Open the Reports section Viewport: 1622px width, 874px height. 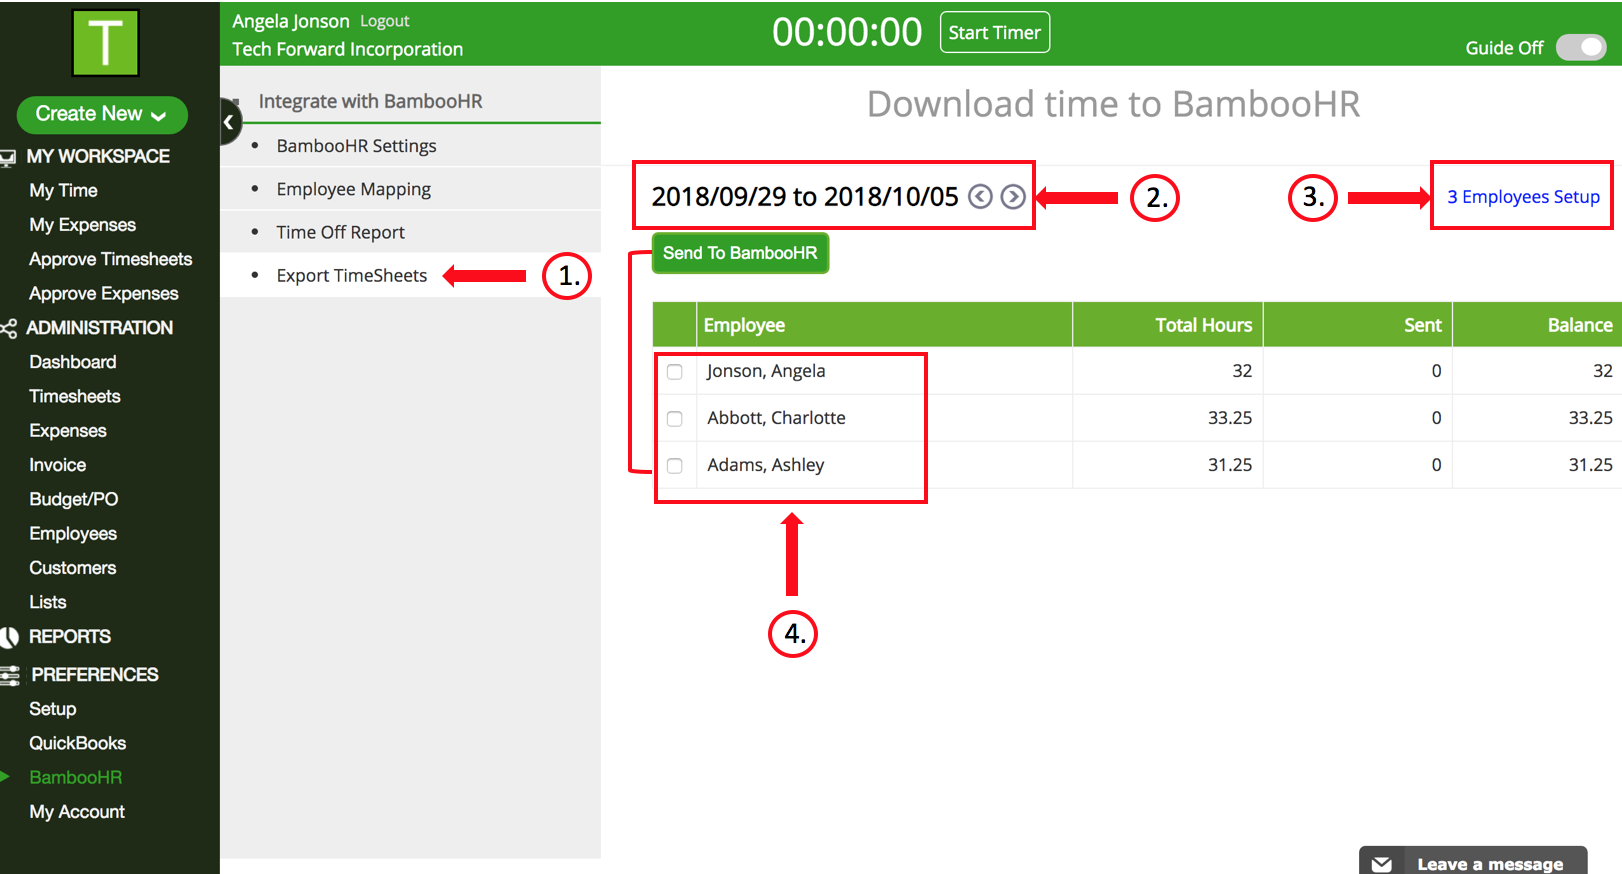pos(69,637)
